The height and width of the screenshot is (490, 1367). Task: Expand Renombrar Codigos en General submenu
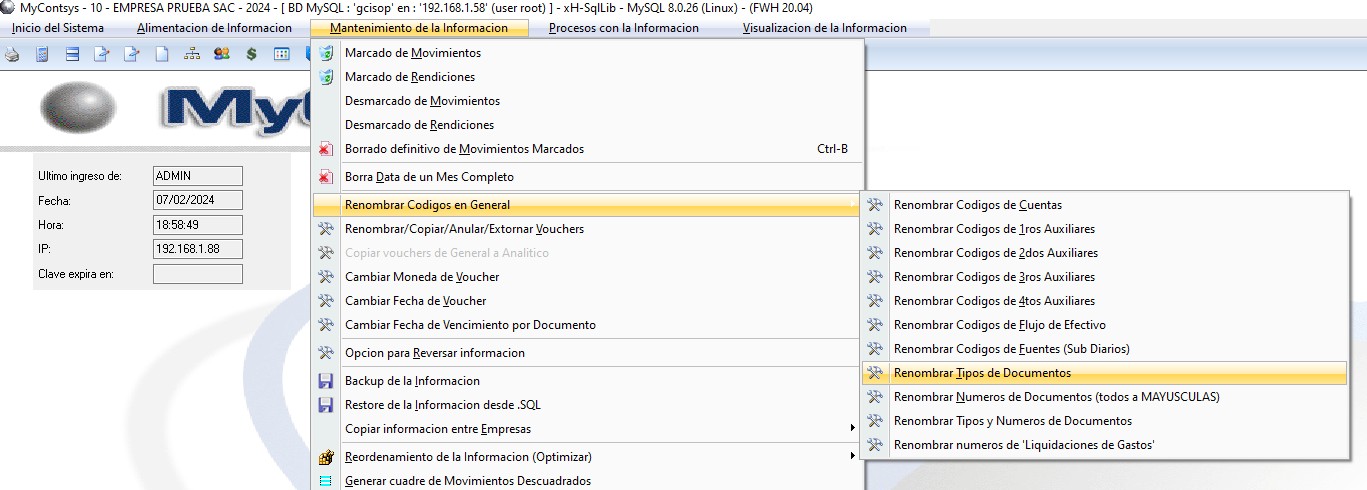[x=588, y=205]
